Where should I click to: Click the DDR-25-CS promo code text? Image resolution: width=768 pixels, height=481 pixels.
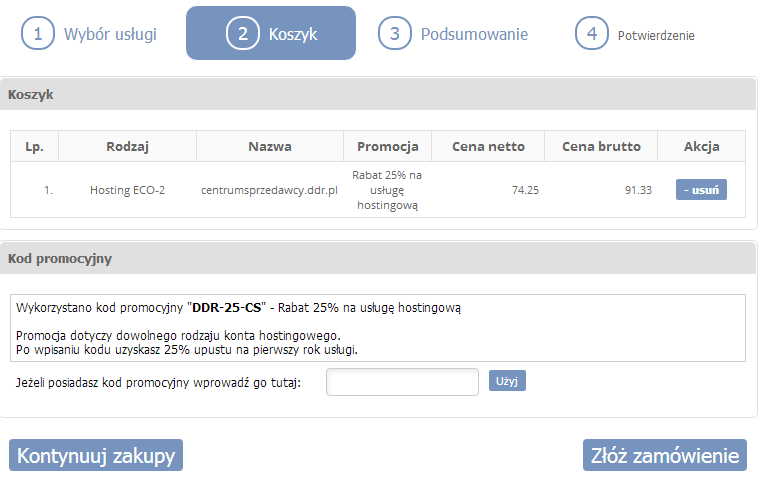tap(227, 308)
